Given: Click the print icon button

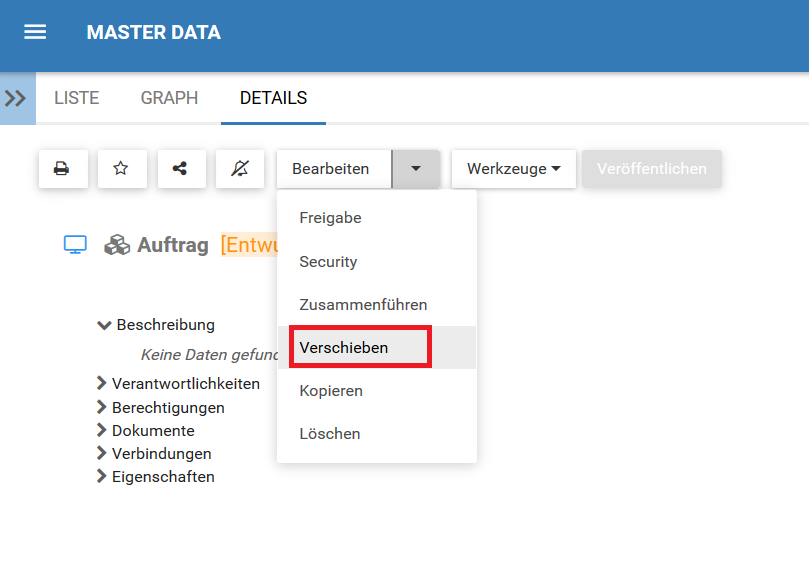Looking at the screenshot, I should pyautogui.click(x=62, y=169).
